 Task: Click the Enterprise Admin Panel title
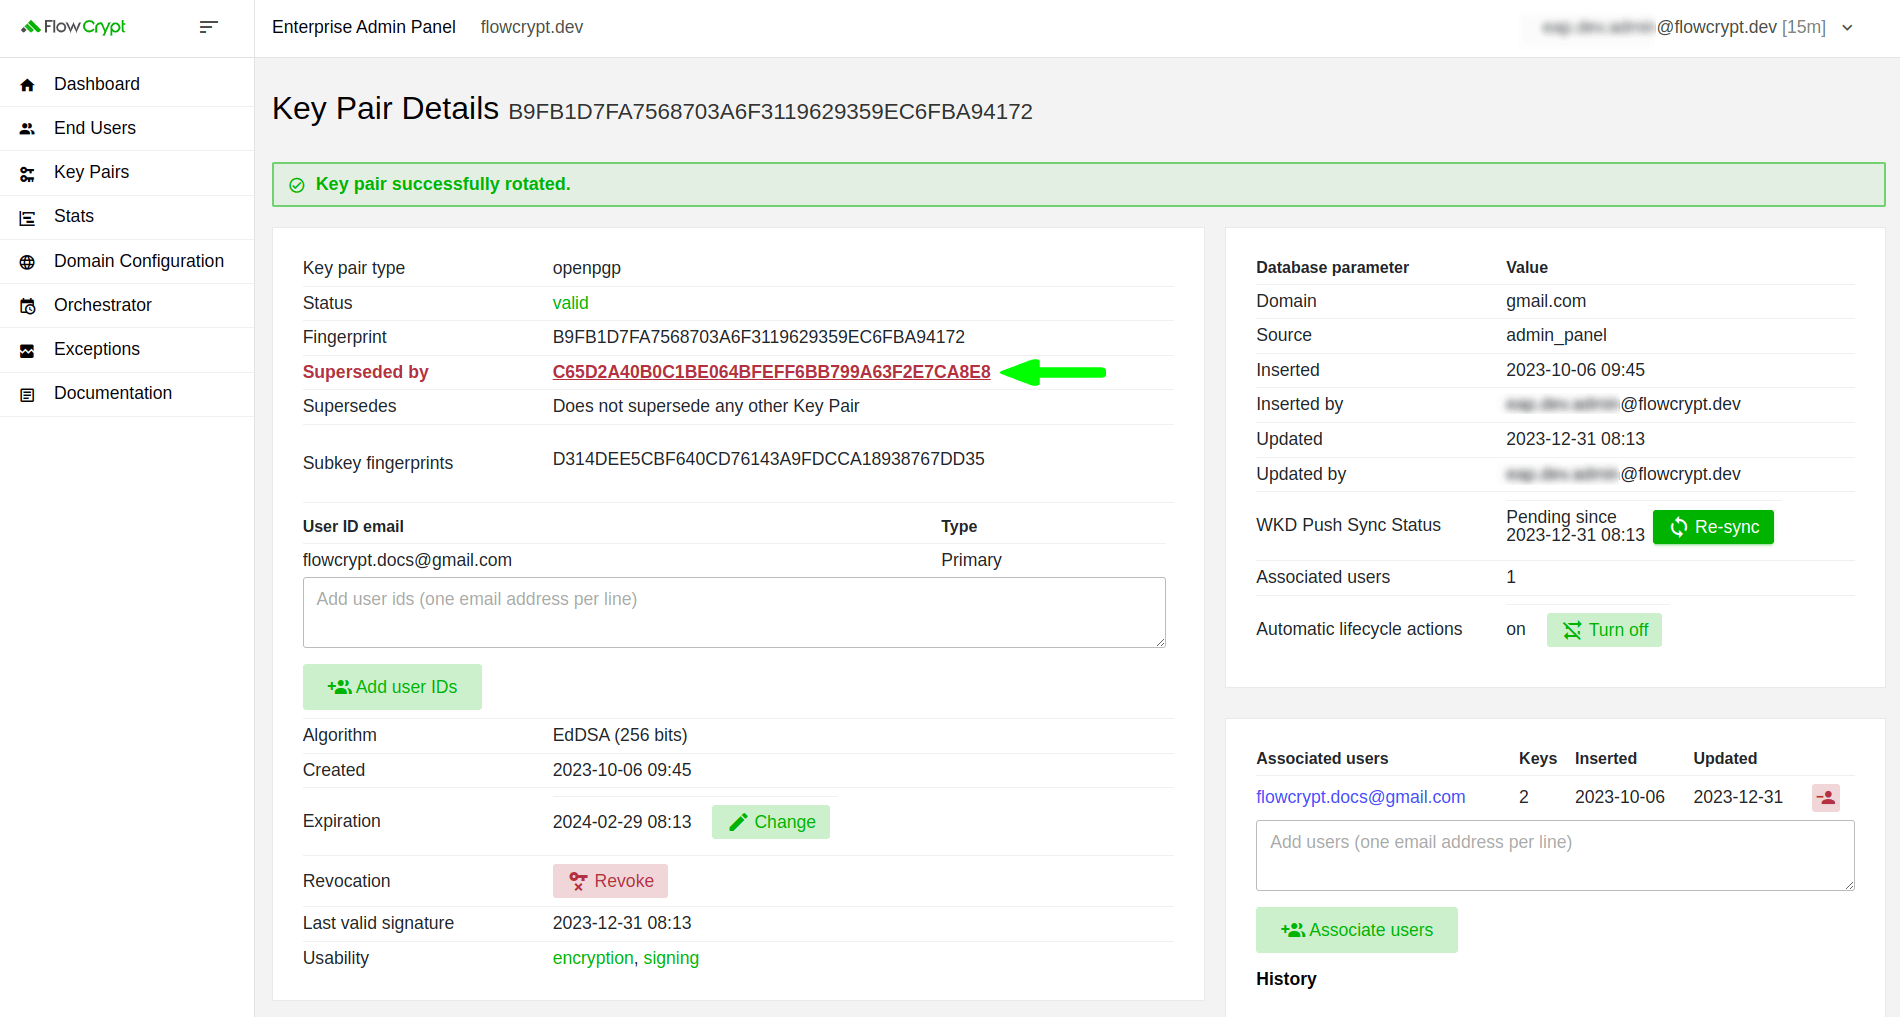(364, 27)
